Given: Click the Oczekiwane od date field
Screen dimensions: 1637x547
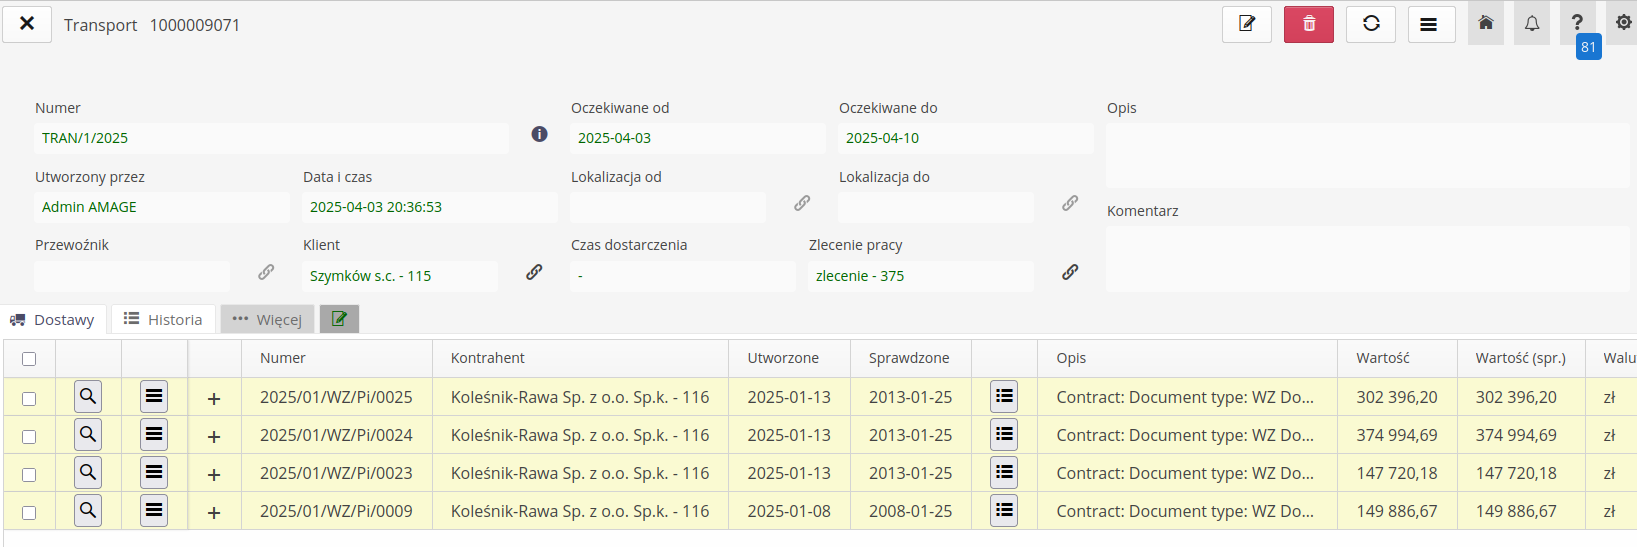Looking at the screenshot, I should (697, 138).
